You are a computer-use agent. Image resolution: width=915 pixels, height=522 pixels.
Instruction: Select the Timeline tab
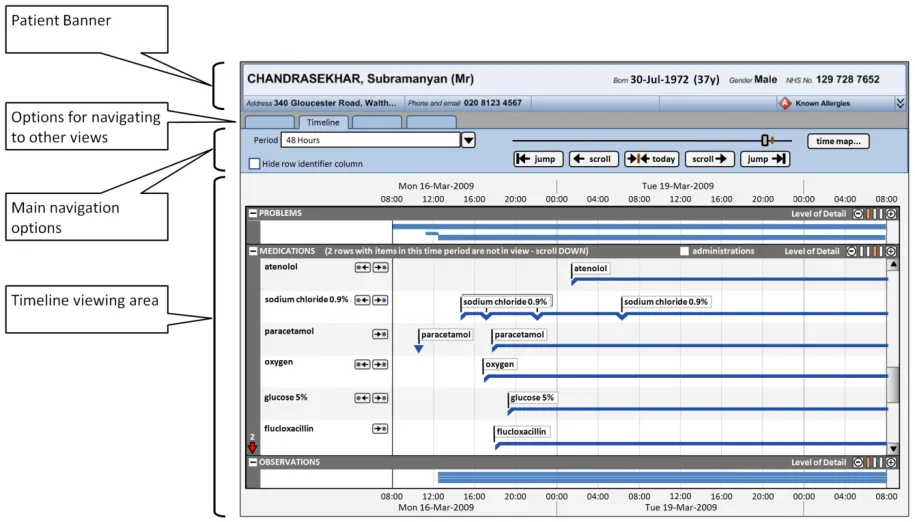[x=322, y=123]
